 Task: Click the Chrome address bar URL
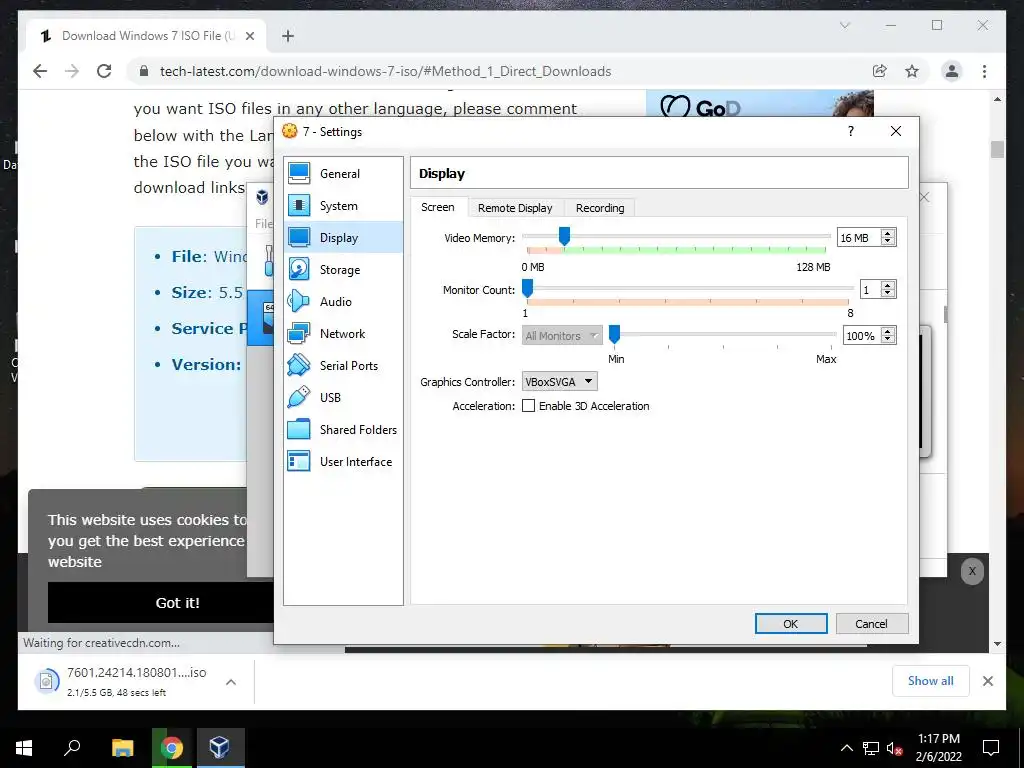click(x=385, y=71)
